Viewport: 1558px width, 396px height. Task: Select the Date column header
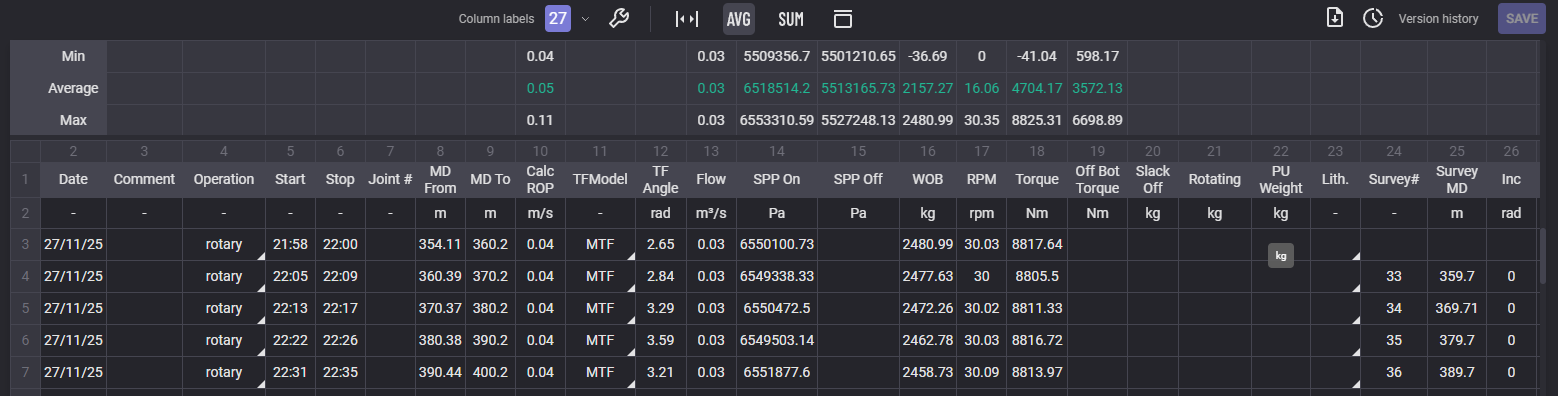click(73, 180)
